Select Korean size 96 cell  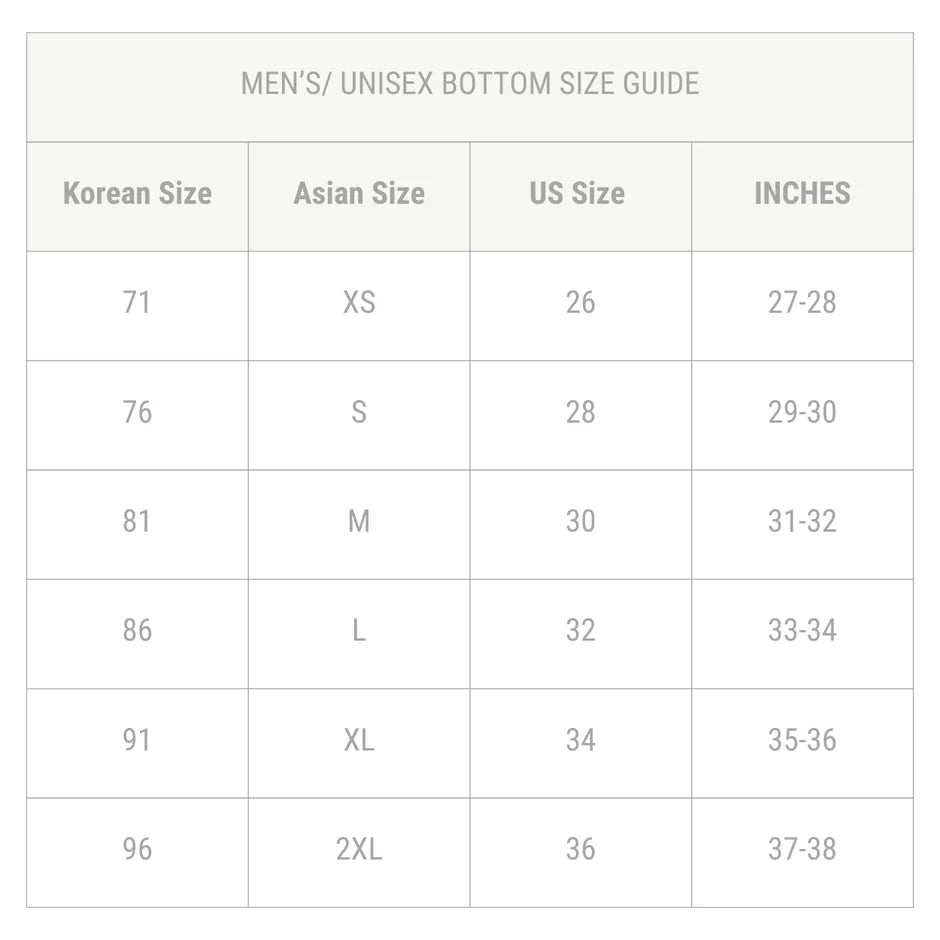137,849
